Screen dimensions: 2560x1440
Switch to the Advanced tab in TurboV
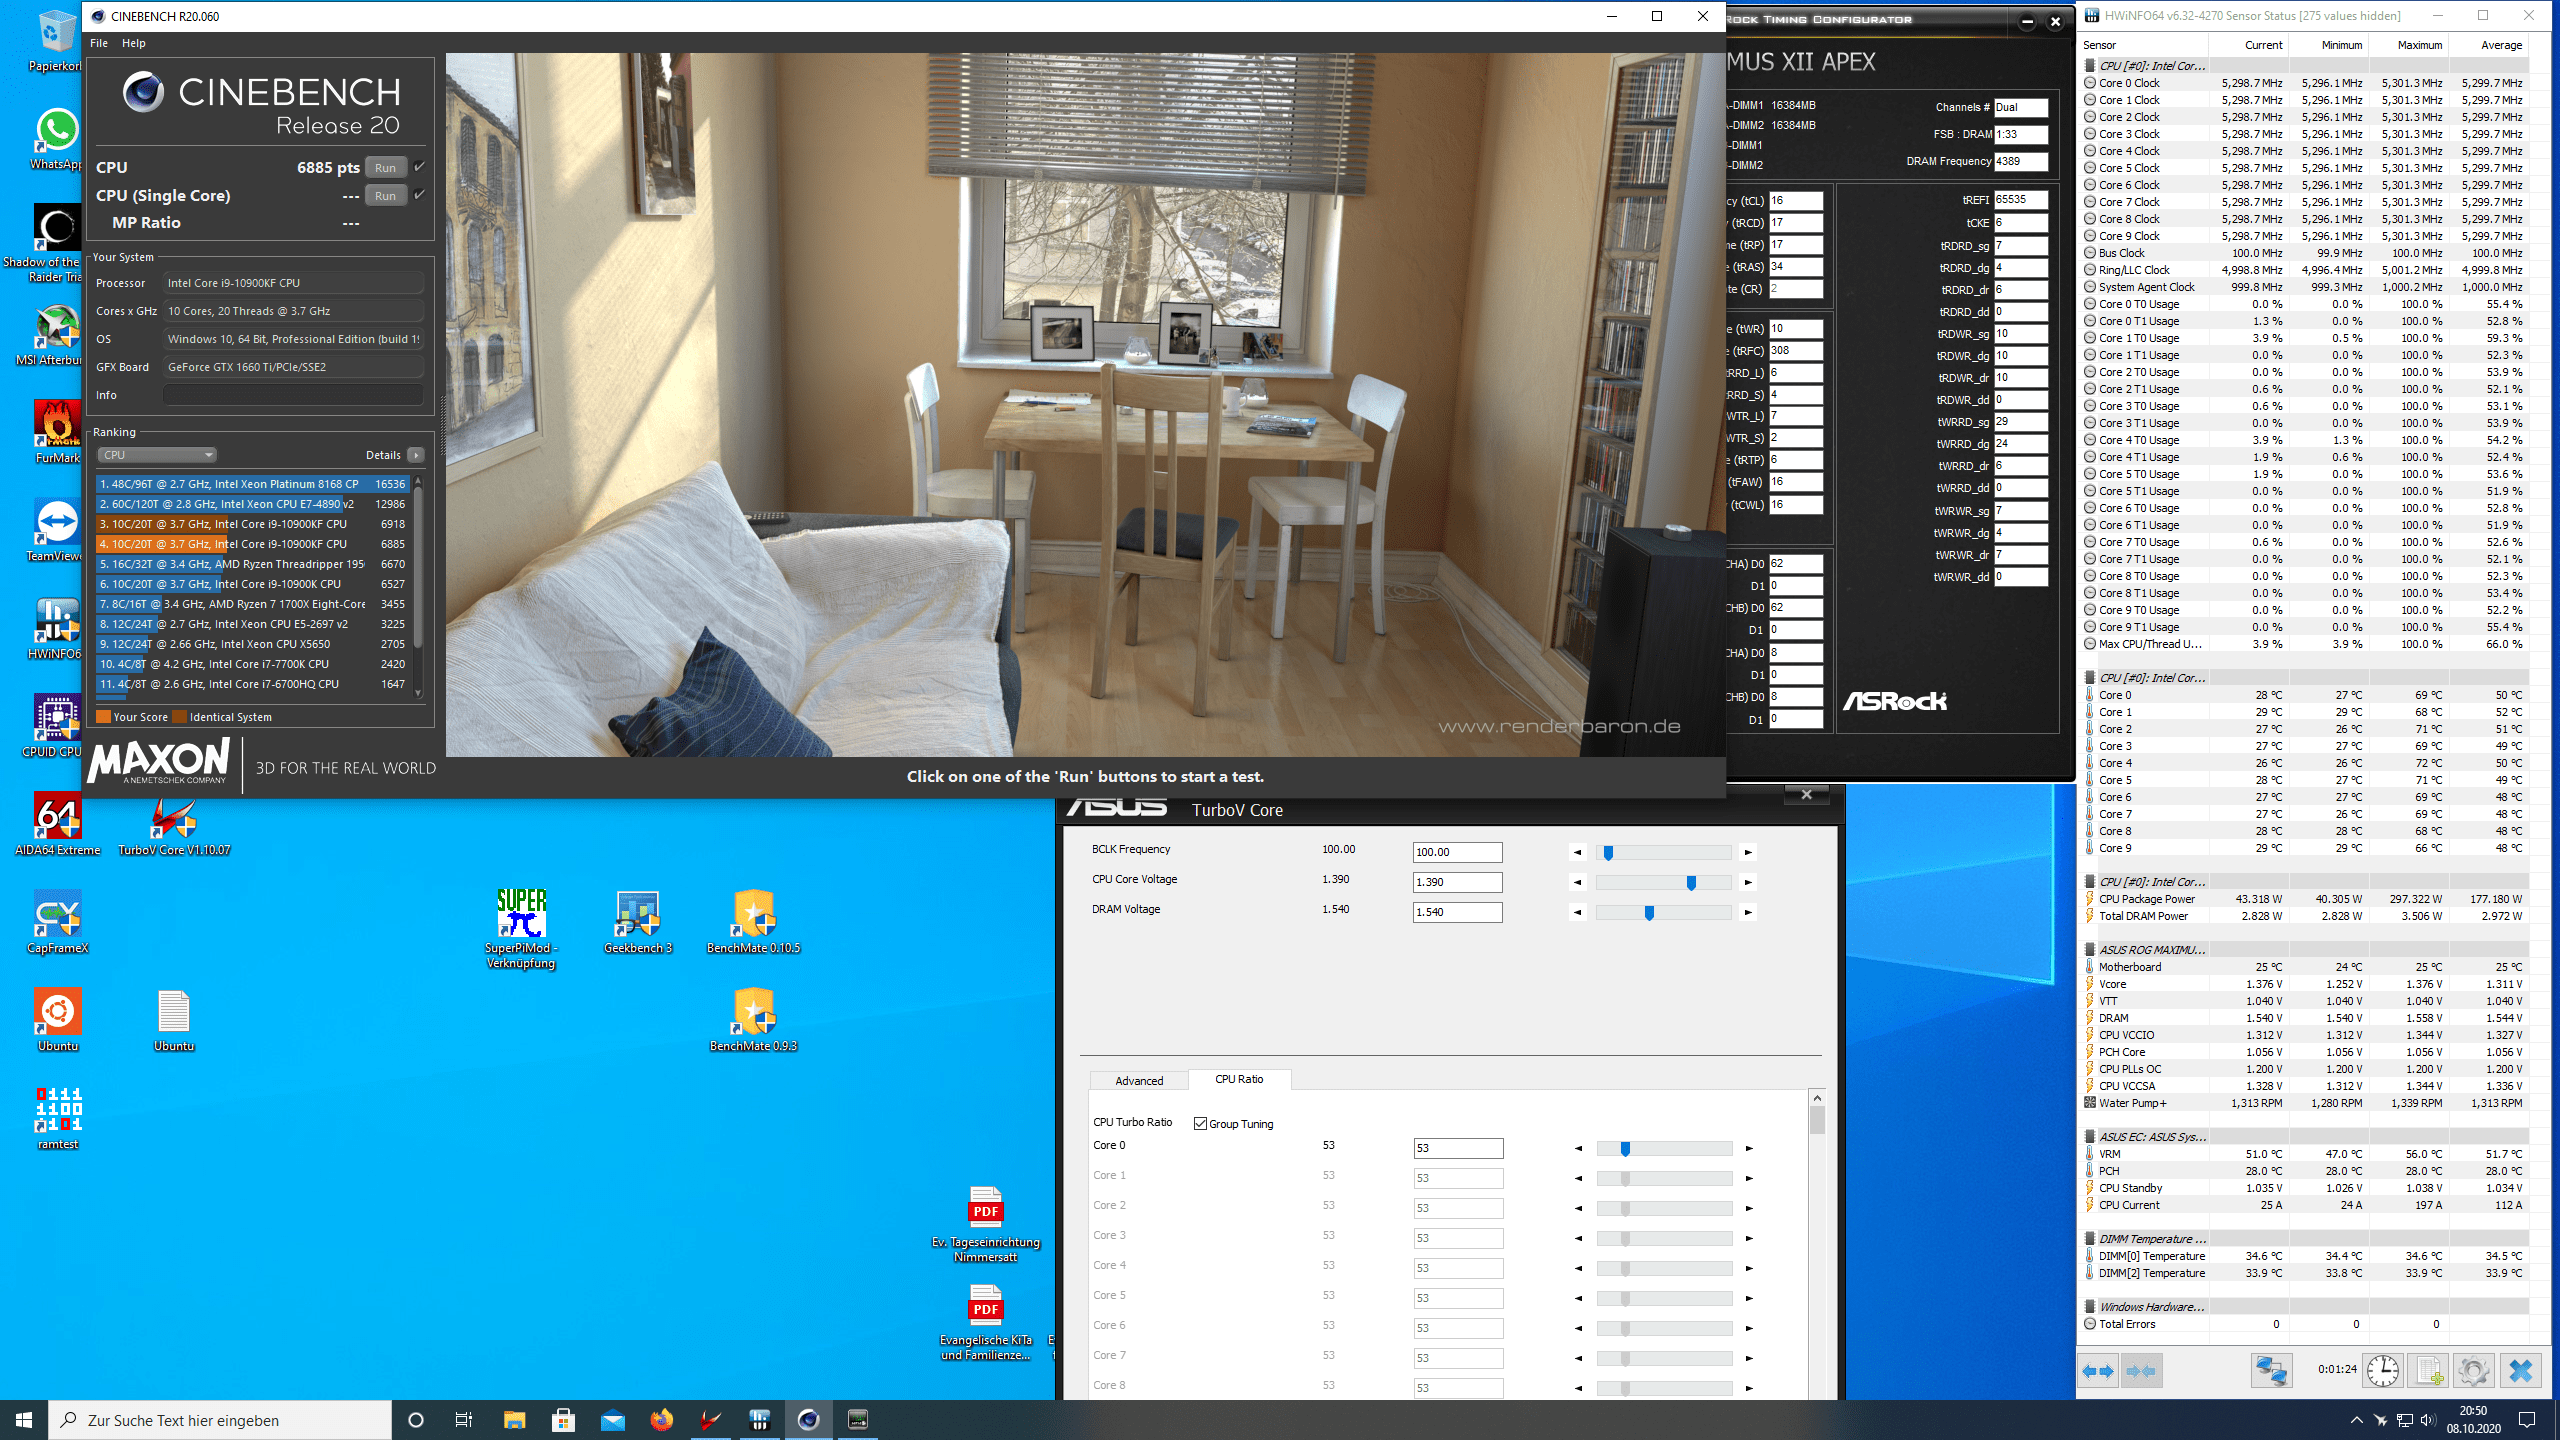coord(1139,1081)
